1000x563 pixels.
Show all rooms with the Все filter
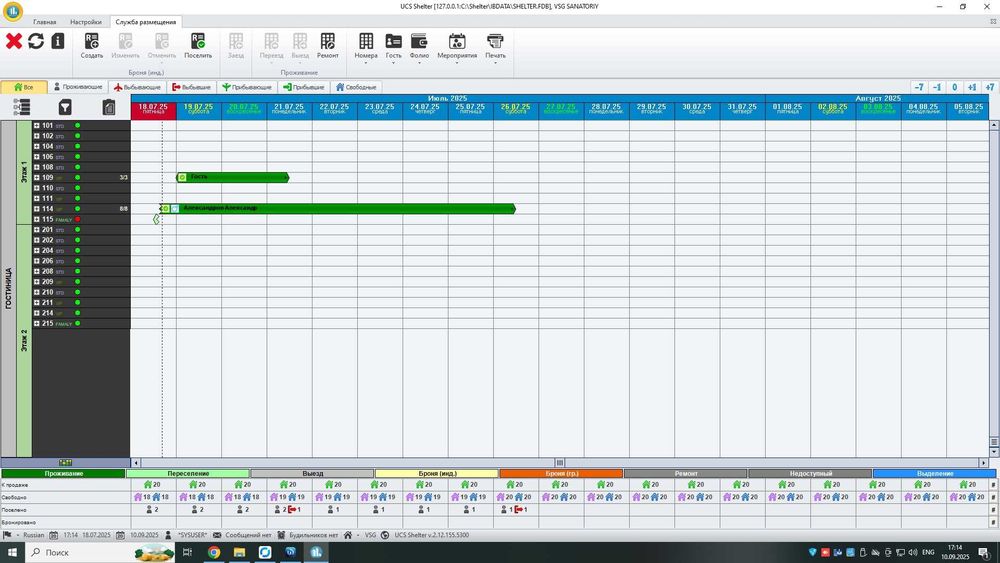[24, 87]
